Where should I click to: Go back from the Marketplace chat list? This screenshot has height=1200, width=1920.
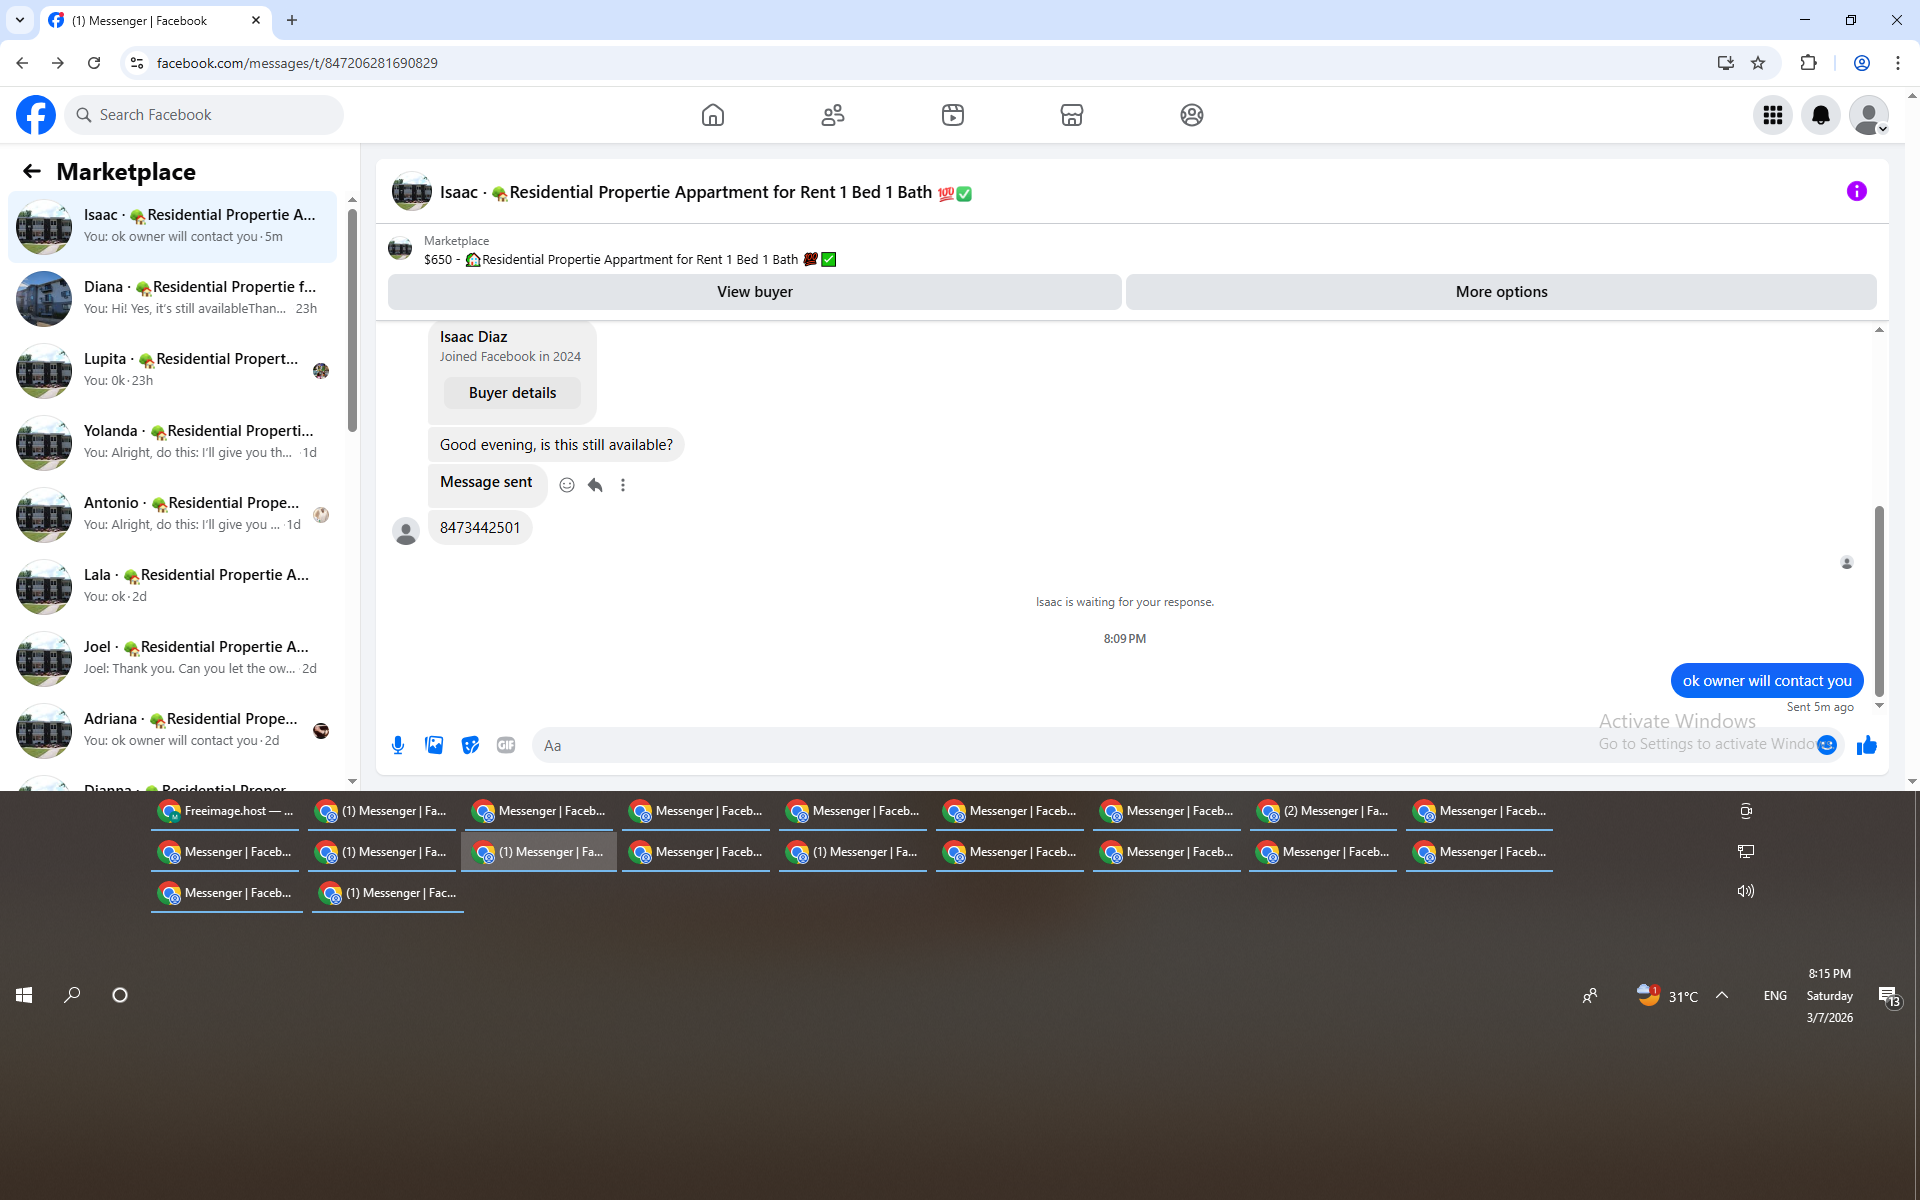[32, 171]
